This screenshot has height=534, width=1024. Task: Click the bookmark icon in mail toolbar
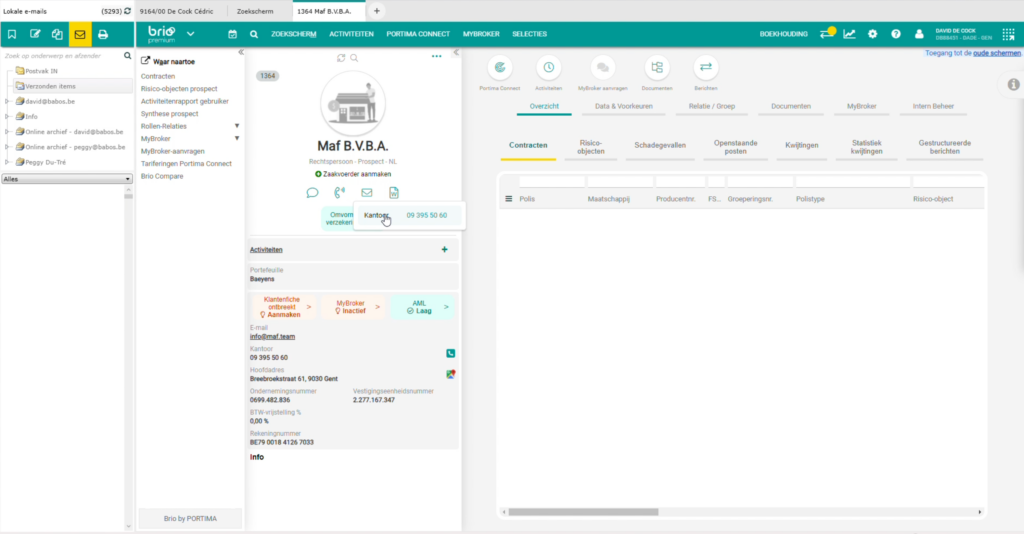[x=12, y=34]
